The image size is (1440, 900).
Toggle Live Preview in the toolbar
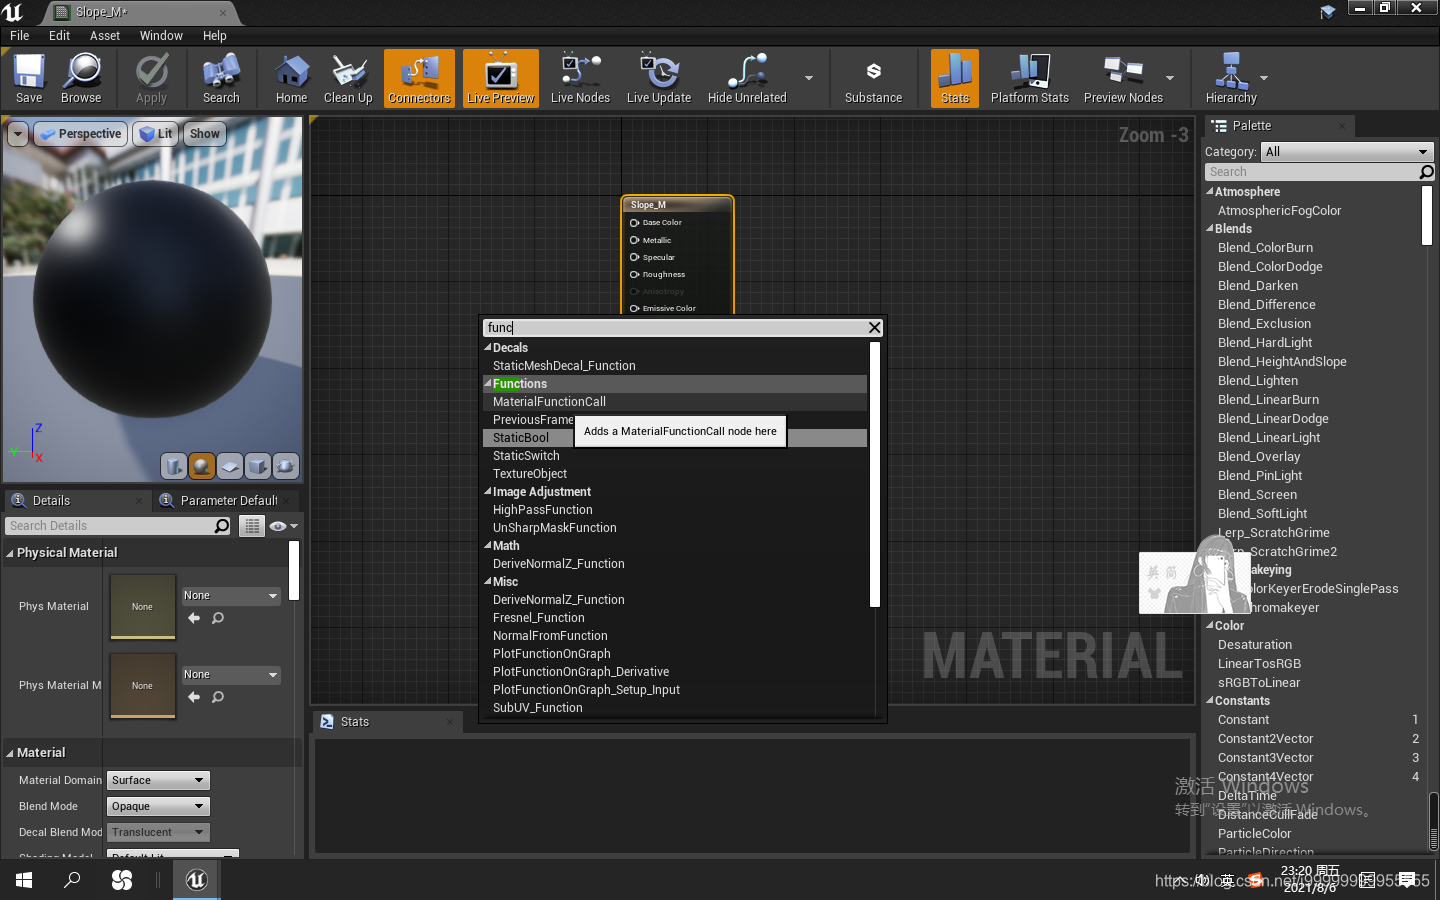(500, 78)
